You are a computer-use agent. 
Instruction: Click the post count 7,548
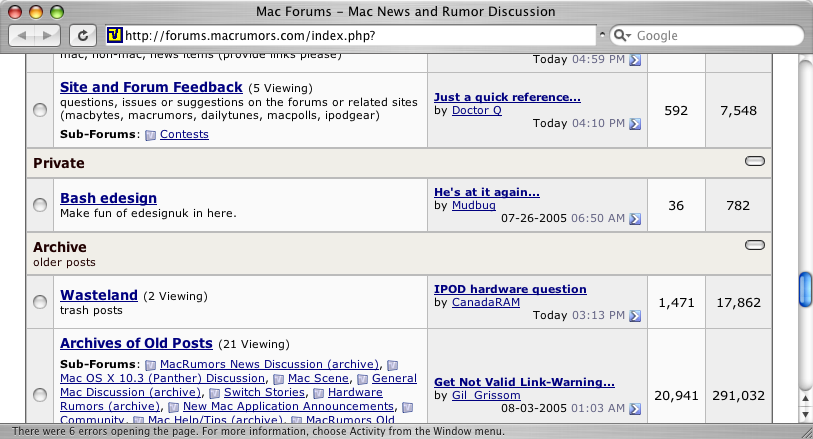[x=738, y=110]
